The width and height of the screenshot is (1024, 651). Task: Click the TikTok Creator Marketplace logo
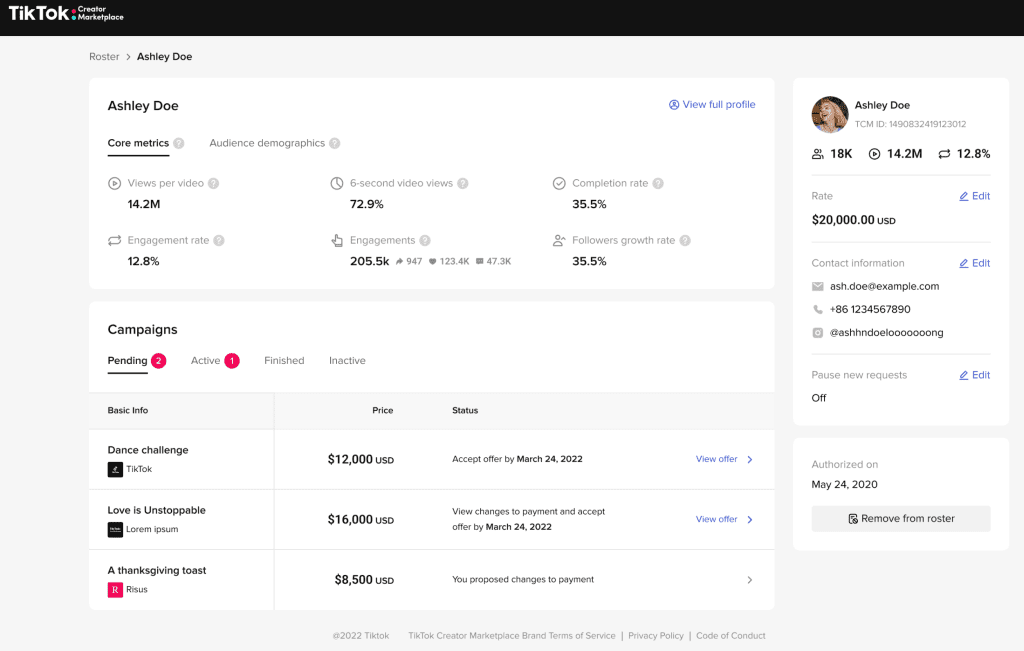(66, 14)
